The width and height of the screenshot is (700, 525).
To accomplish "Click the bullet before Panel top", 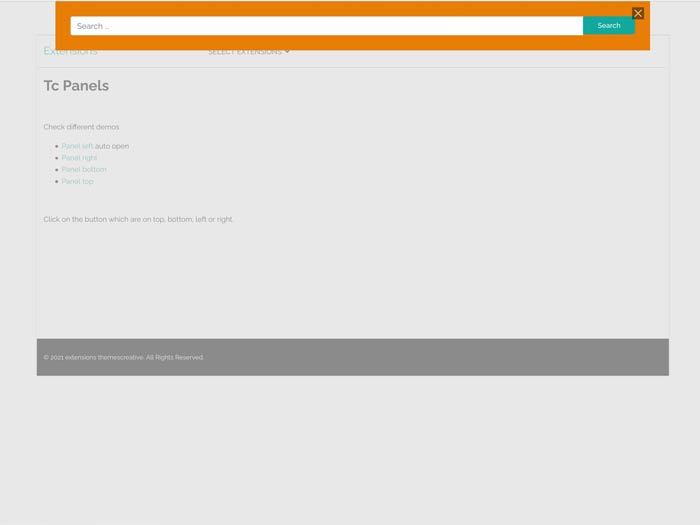I will (x=57, y=182).
